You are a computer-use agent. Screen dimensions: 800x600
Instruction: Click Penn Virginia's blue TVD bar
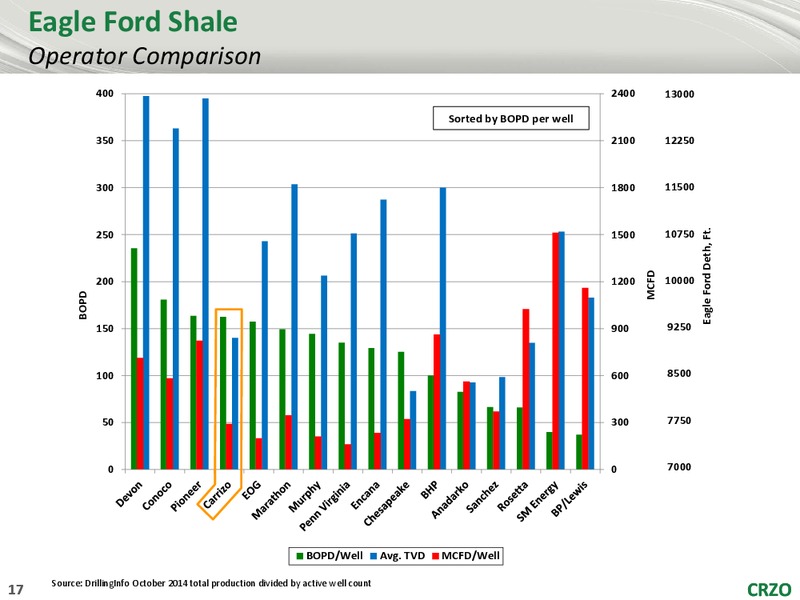[354, 352]
